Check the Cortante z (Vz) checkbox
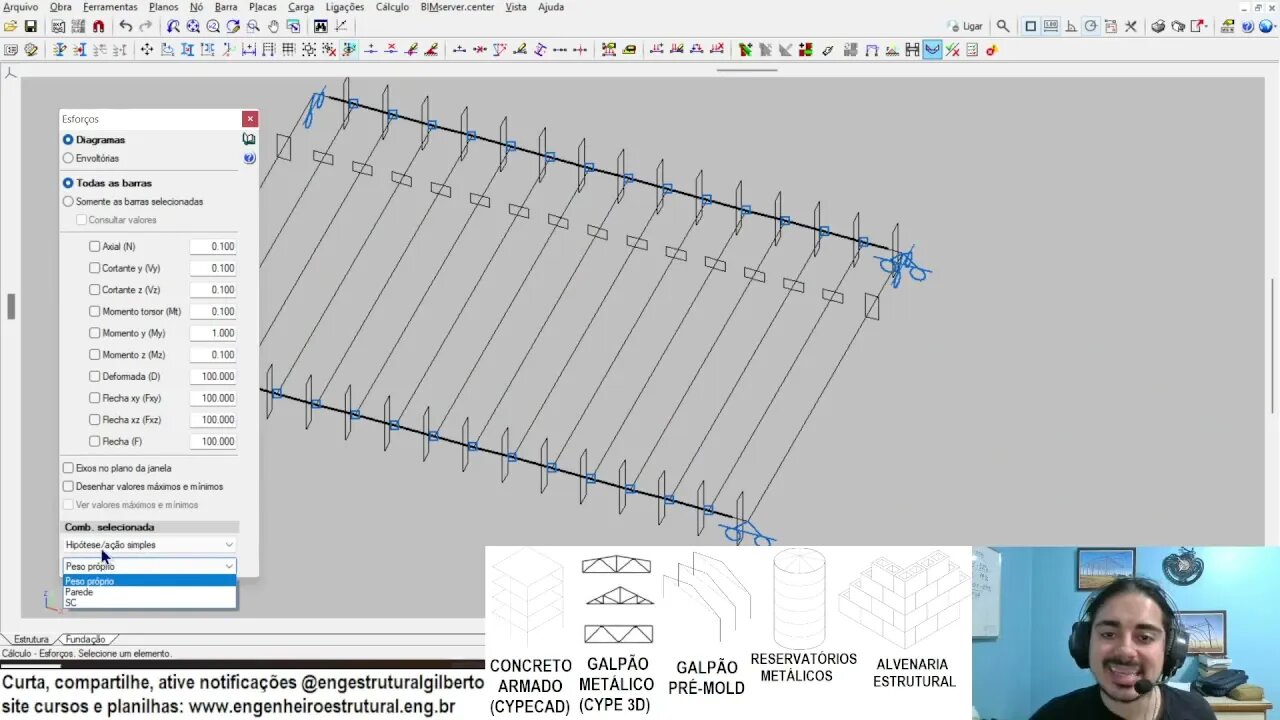The width and height of the screenshot is (1280, 720). tap(94, 290)
